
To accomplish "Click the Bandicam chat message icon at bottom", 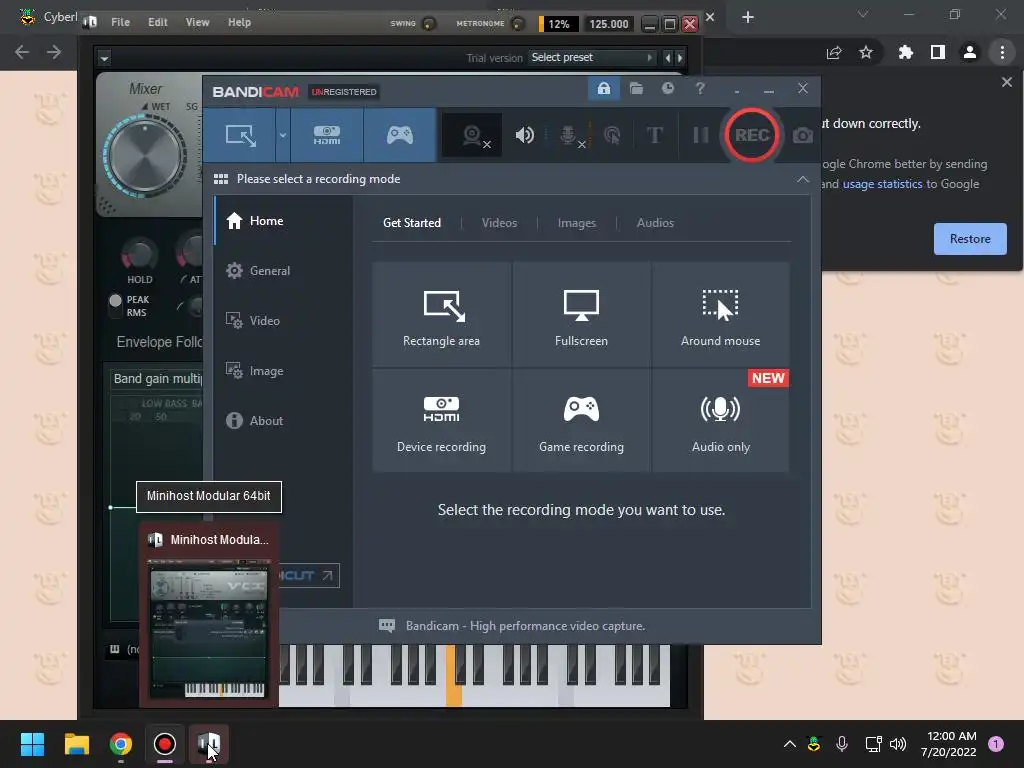I will pos(387,626).
